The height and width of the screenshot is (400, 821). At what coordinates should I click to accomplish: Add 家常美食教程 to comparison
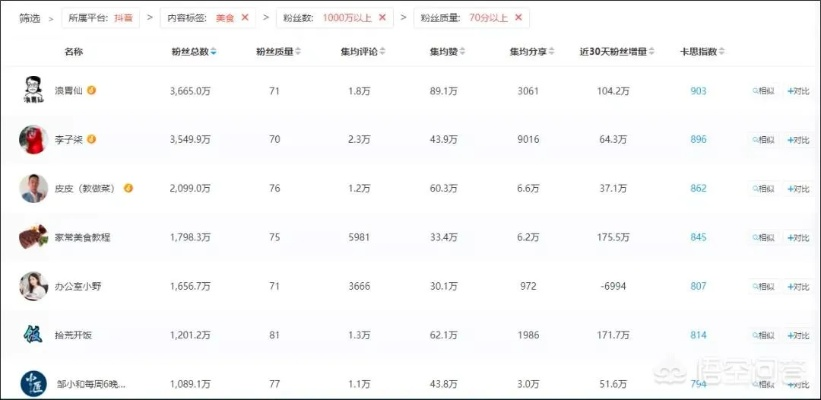[x=798, y=238]
